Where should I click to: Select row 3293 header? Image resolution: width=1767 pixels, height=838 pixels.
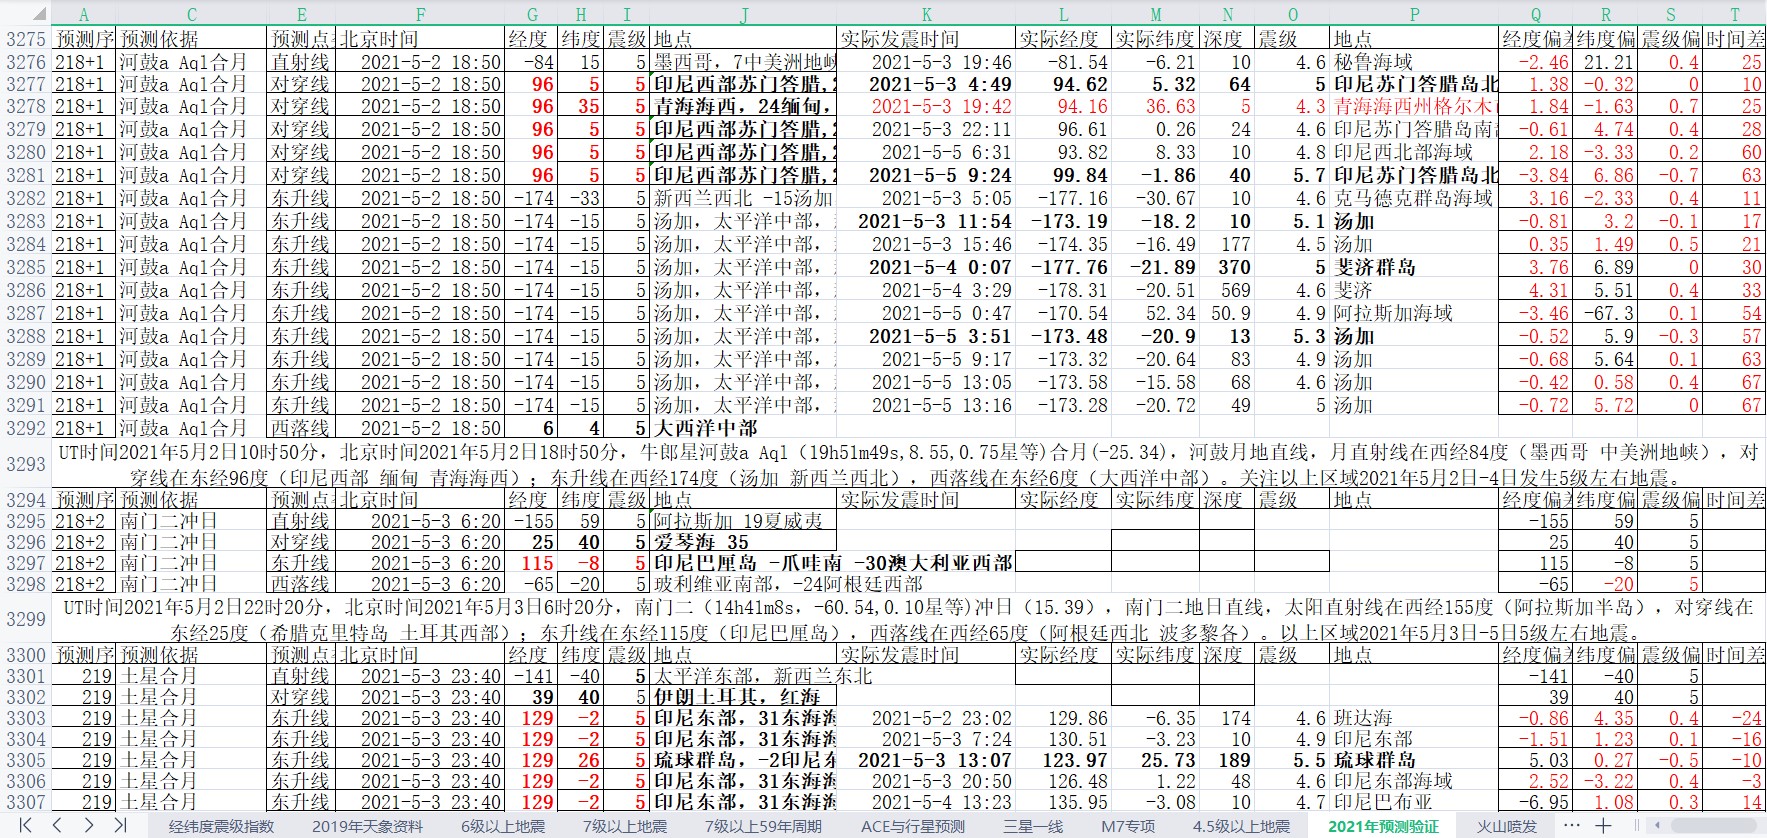coord(25,463)
